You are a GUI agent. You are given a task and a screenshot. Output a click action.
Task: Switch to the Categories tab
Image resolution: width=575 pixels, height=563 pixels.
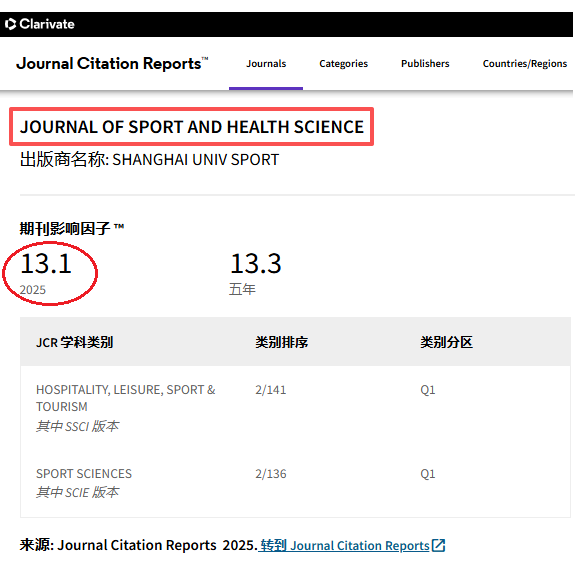coord(343,64)
